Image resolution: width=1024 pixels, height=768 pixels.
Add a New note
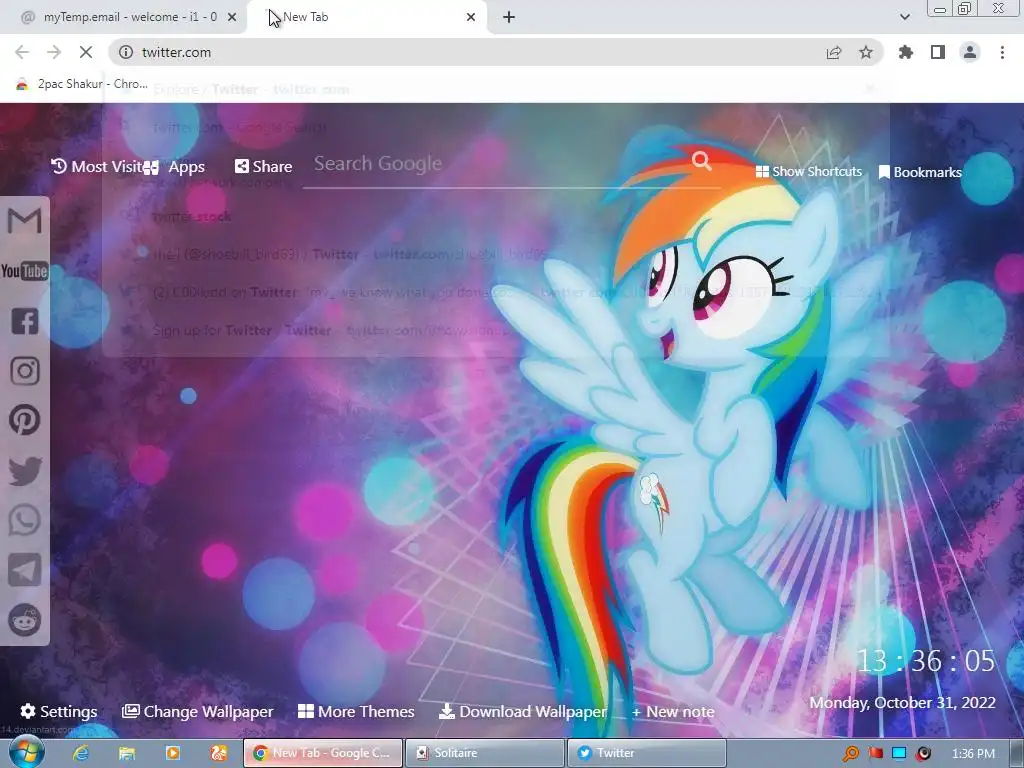point(673,712)
